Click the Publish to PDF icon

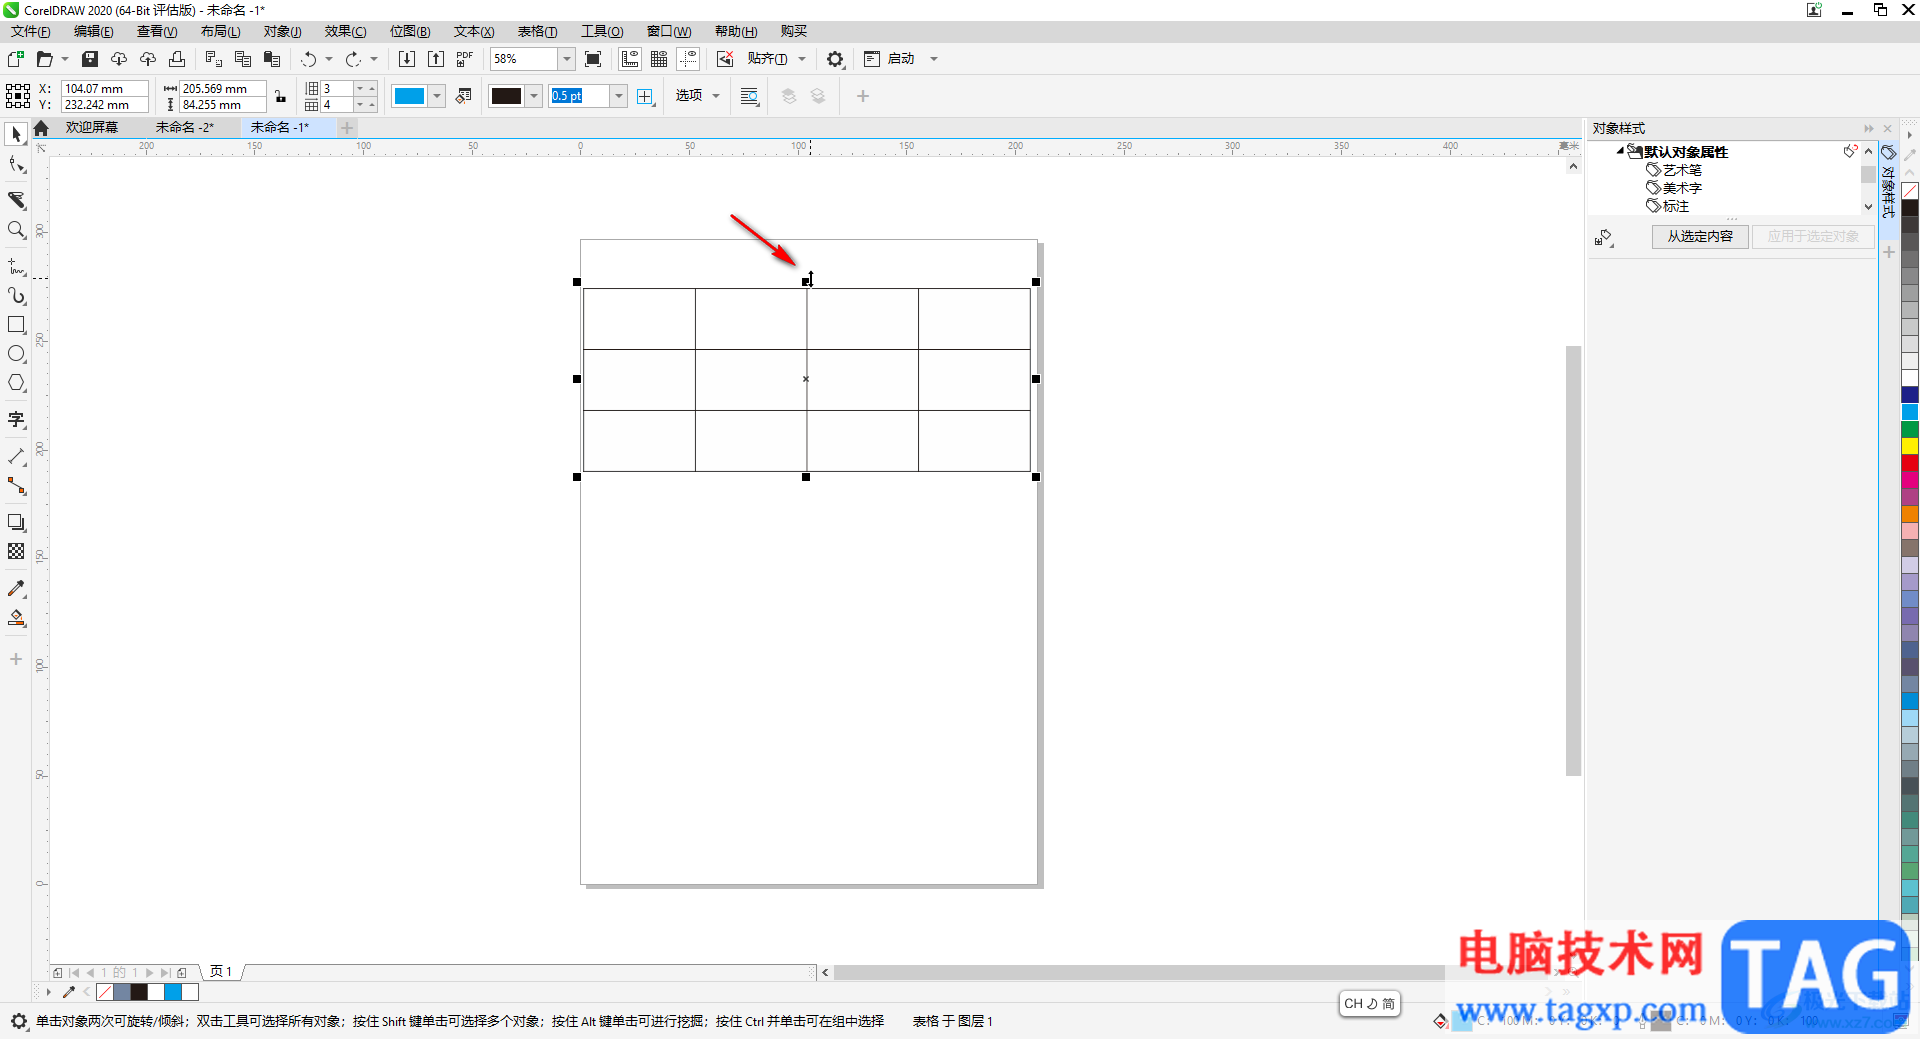pyautogui.click(x=465, y=59)
